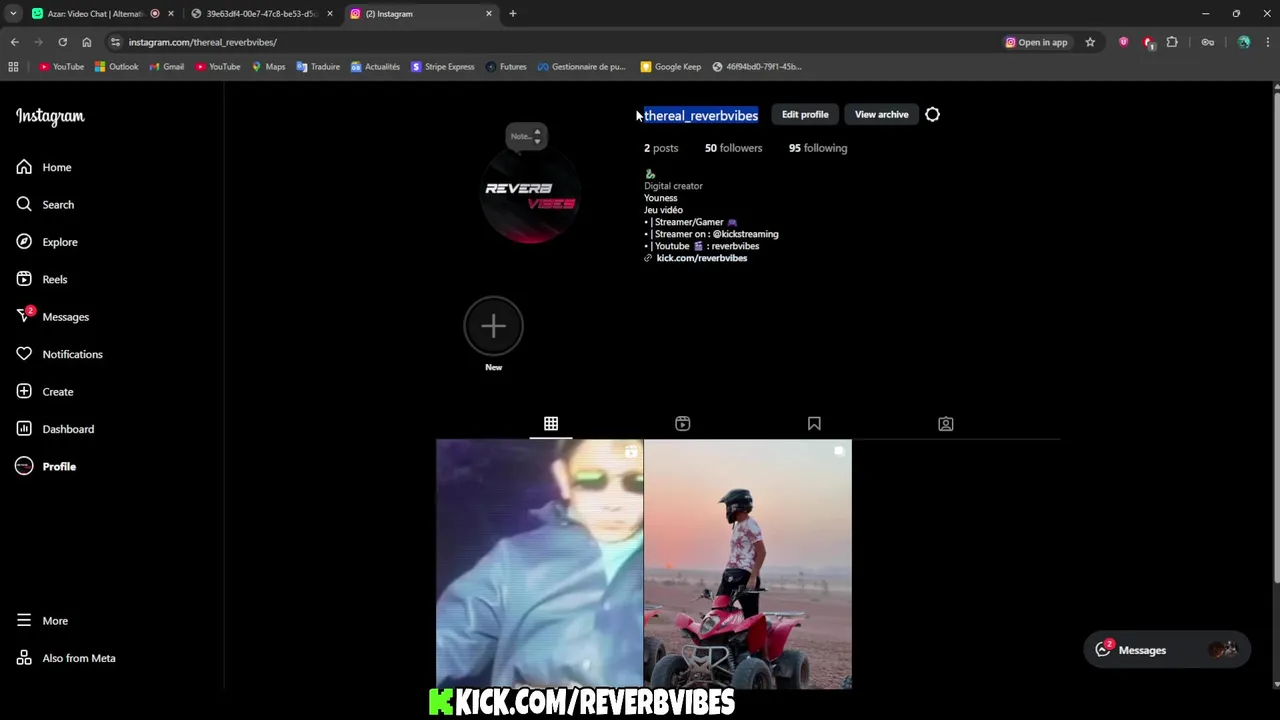
Task: Open @kickstreaming mention in bio
Action: click(745, 234)
